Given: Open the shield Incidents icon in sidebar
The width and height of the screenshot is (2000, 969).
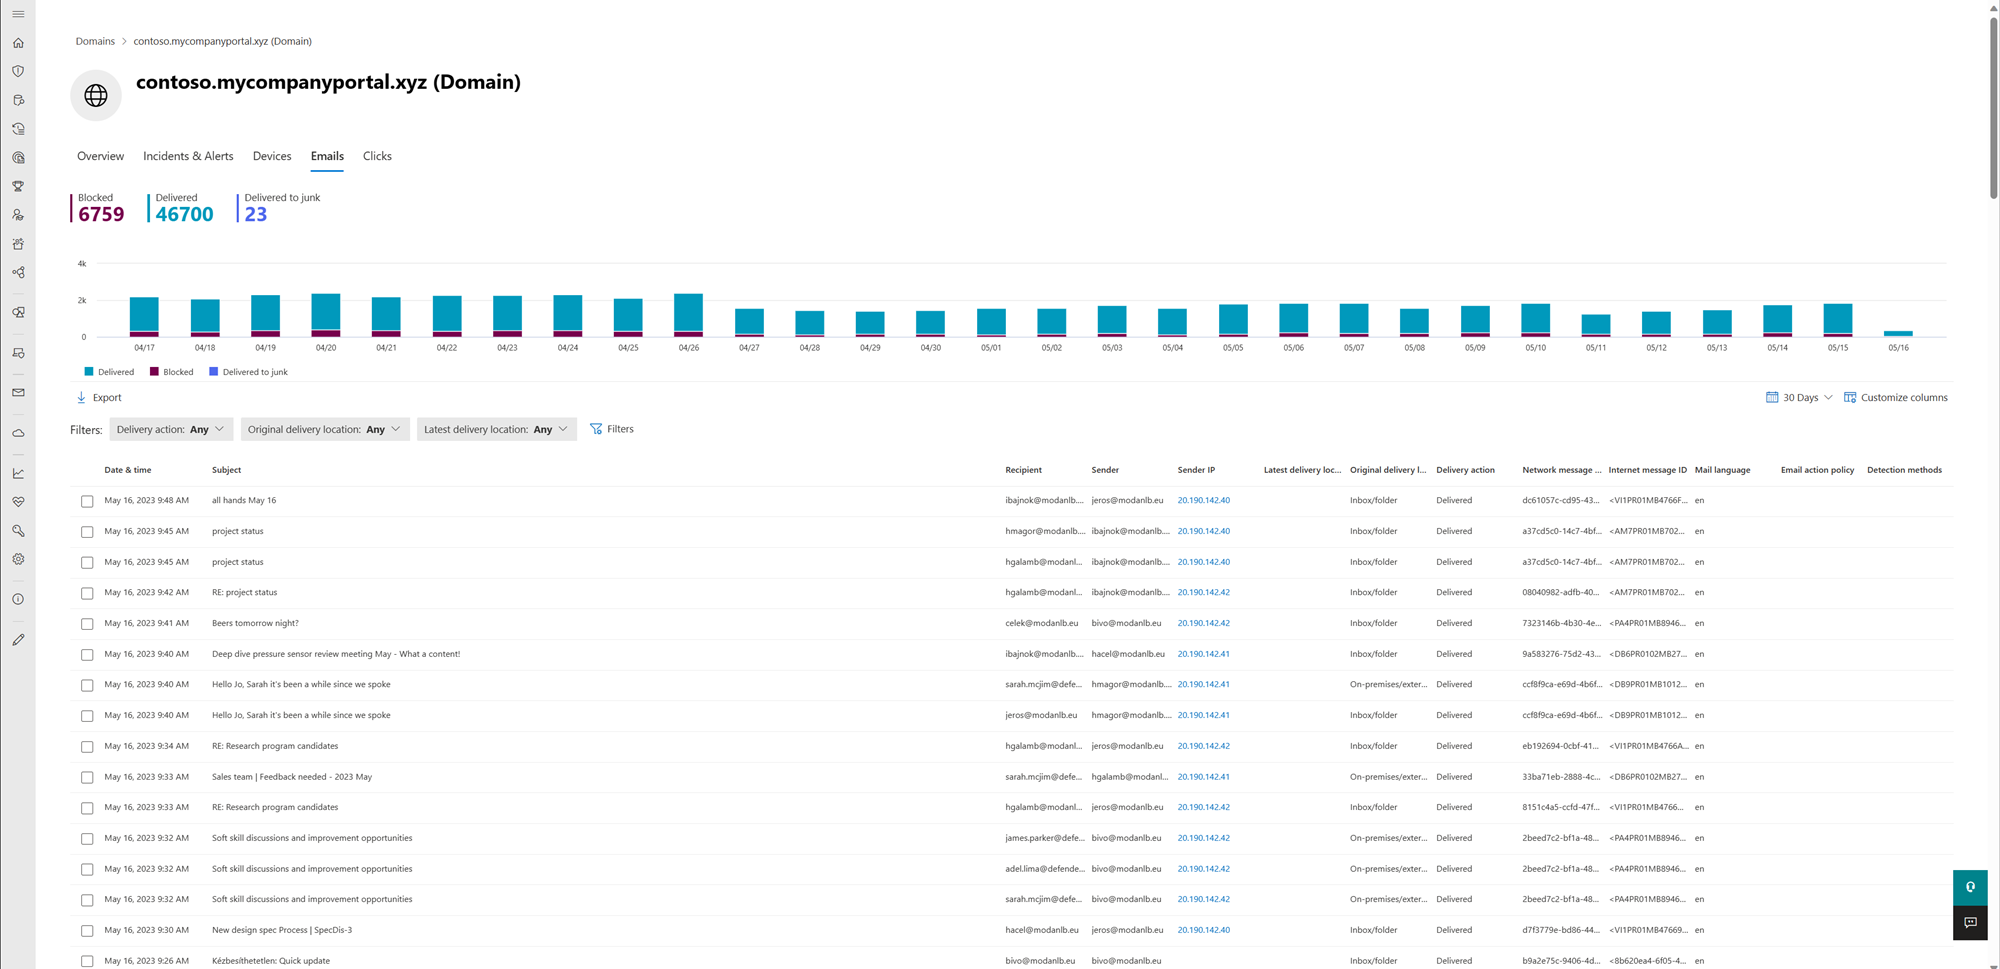Looking at the screenshot, I should 18,71.
